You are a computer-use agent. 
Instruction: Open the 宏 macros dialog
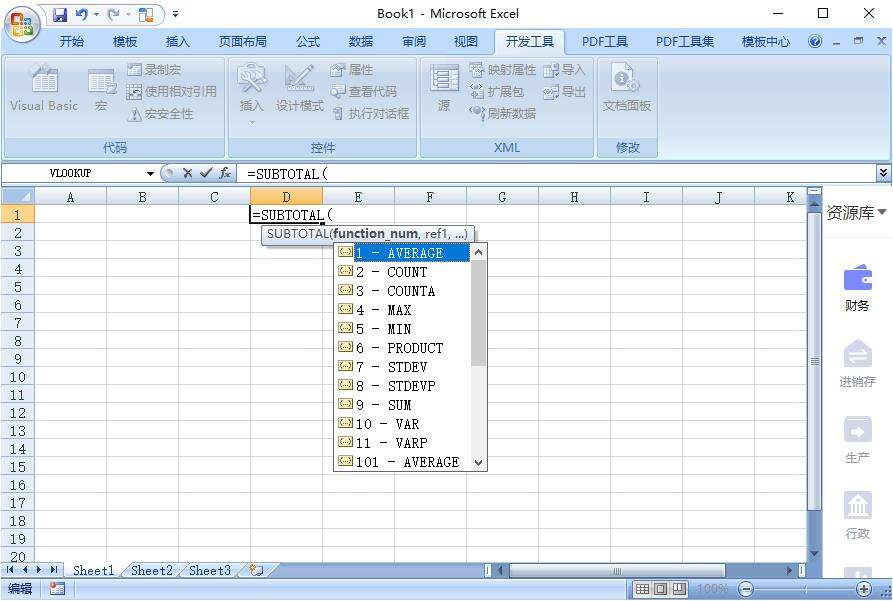101,89
